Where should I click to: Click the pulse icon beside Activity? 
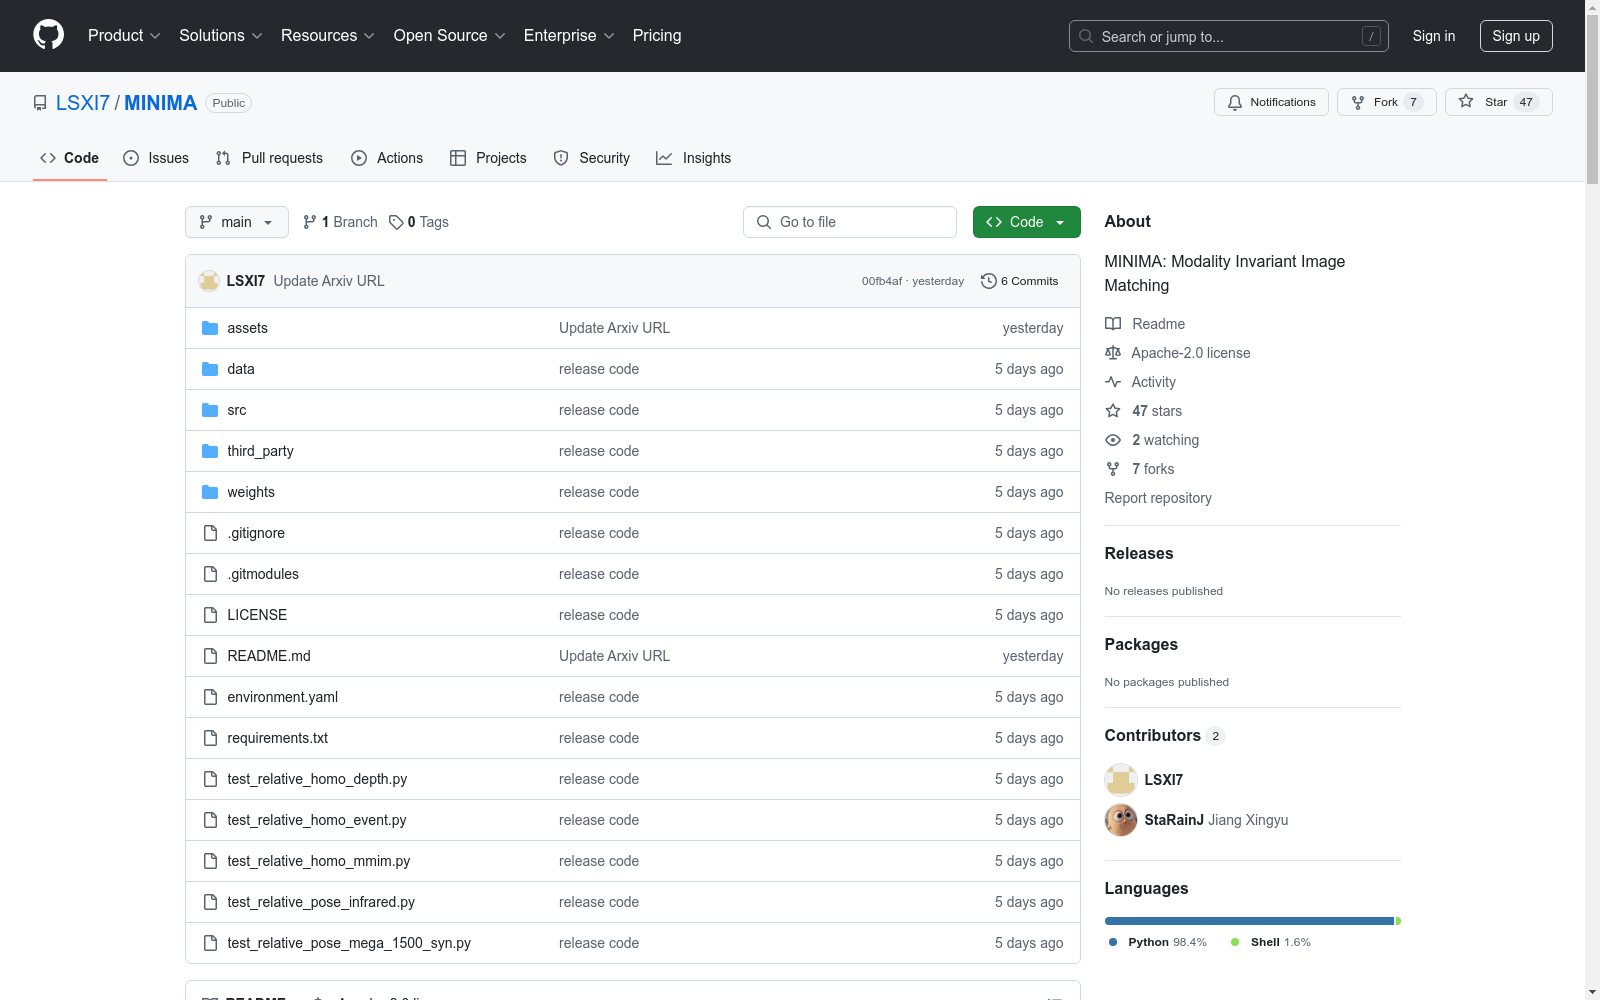(1113, 382)
